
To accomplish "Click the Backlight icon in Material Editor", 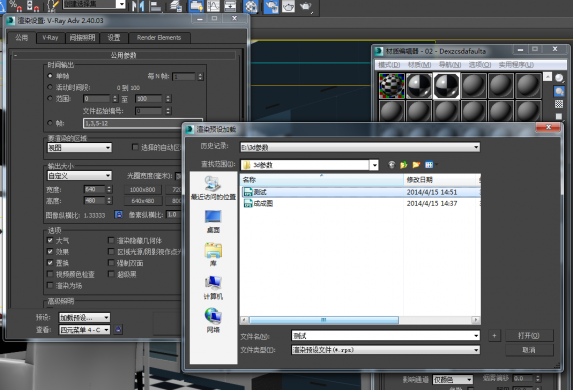I will [559, 91].
